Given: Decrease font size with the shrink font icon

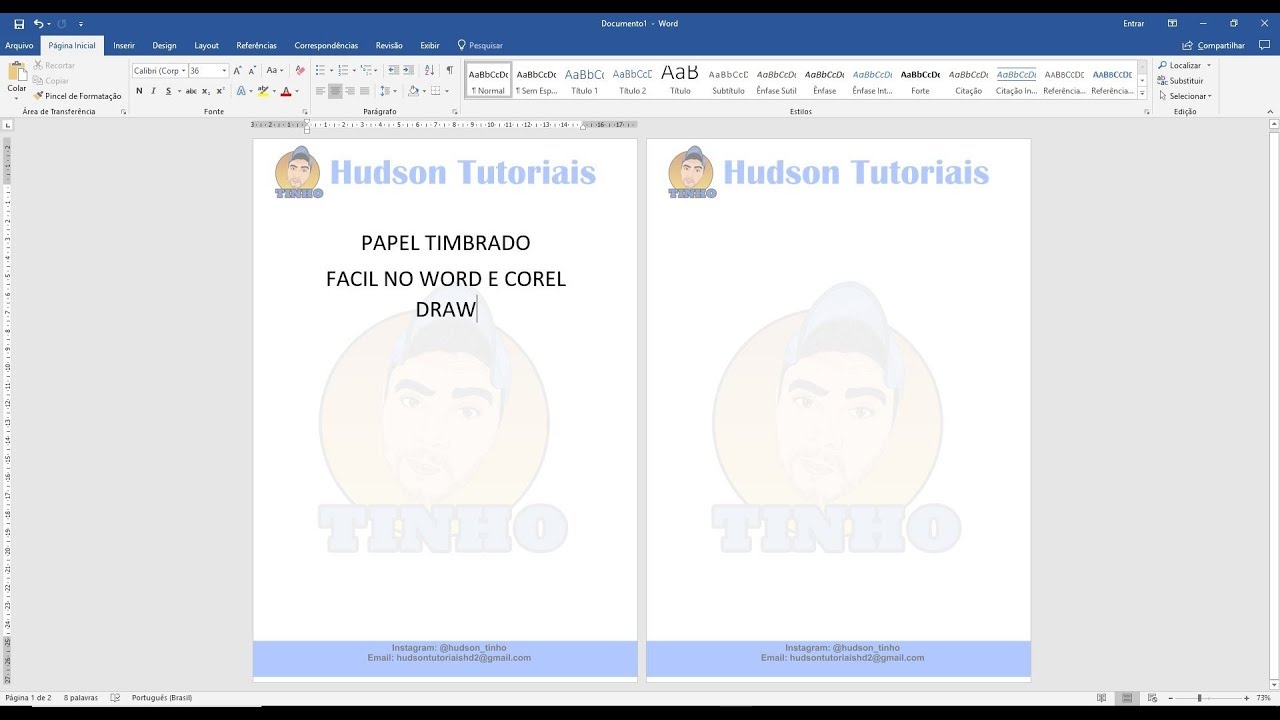Looking at the screenshot, I should (x=251, y=71).
